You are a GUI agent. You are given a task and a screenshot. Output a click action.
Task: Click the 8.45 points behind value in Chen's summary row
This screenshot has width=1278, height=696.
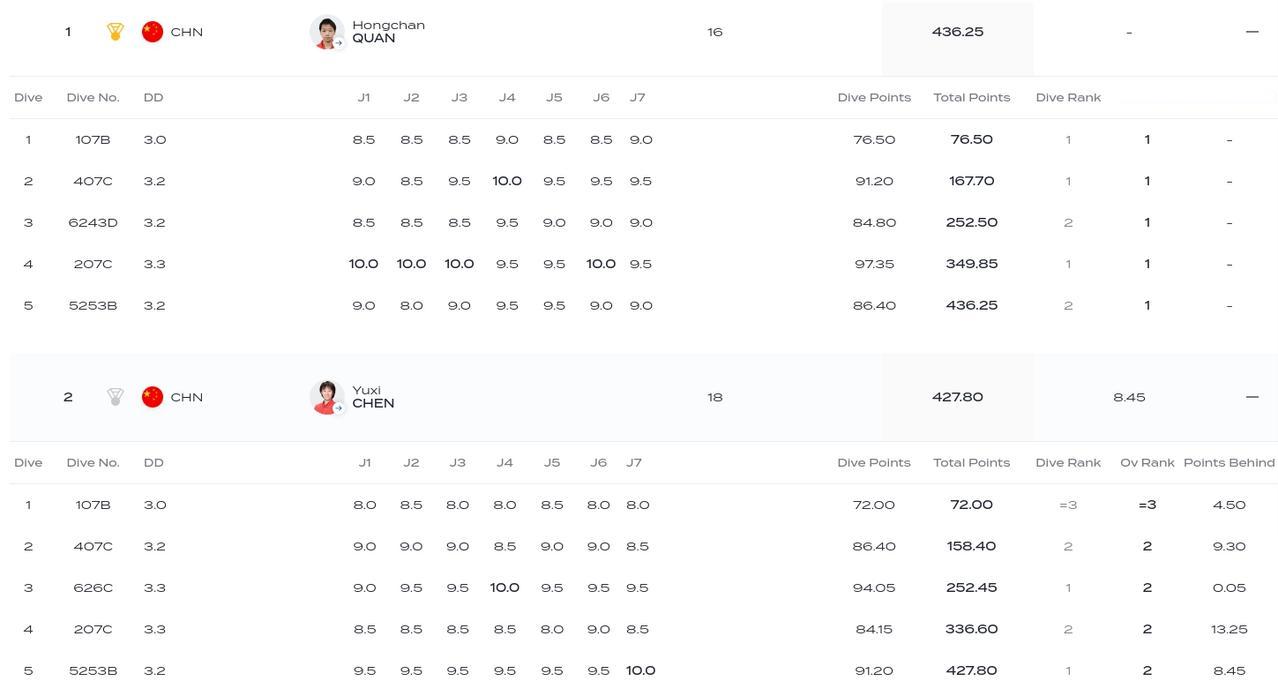(1129, 397)
